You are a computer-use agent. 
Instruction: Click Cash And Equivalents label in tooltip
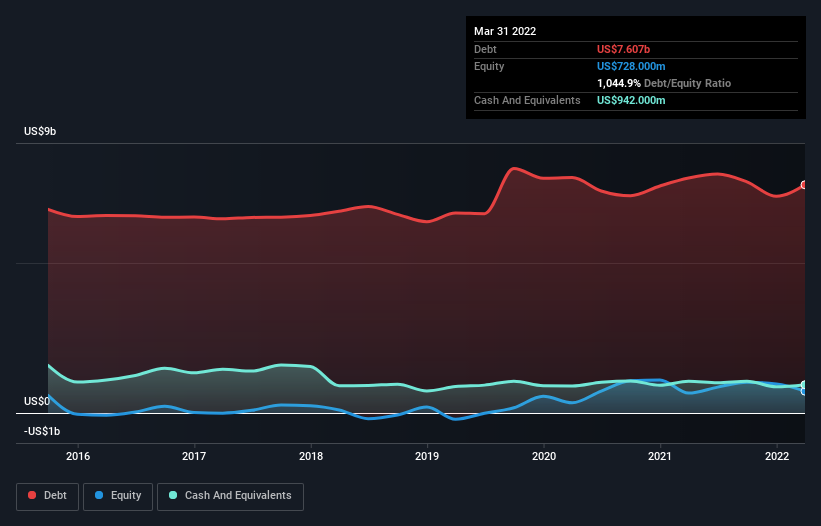click(527, 100)
